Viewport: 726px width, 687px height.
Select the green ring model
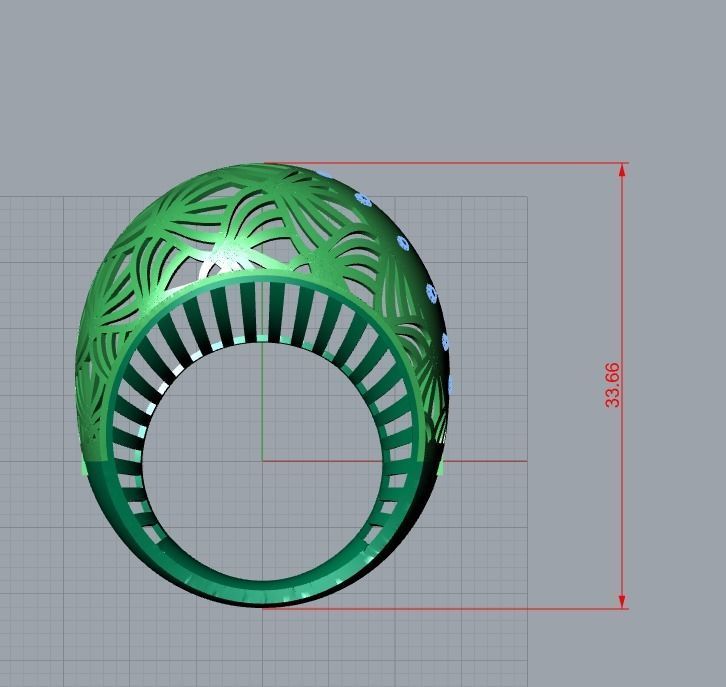point(262,385)
